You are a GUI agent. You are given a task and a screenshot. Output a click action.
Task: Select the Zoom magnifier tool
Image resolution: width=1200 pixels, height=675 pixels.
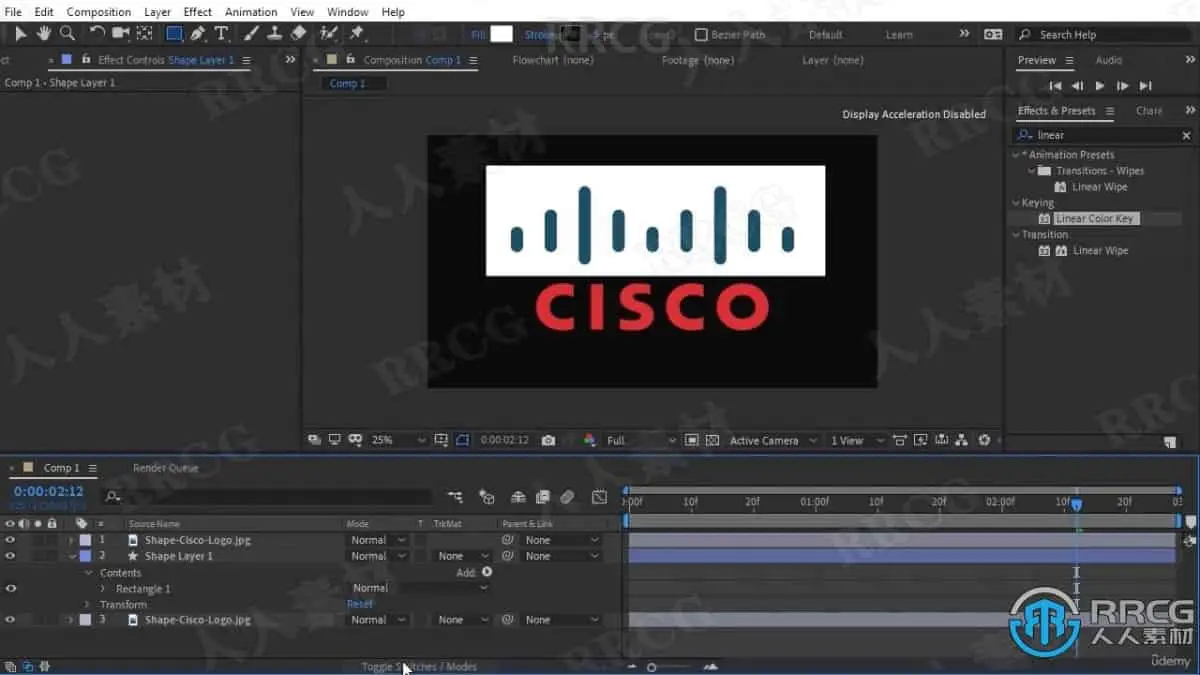67,34
